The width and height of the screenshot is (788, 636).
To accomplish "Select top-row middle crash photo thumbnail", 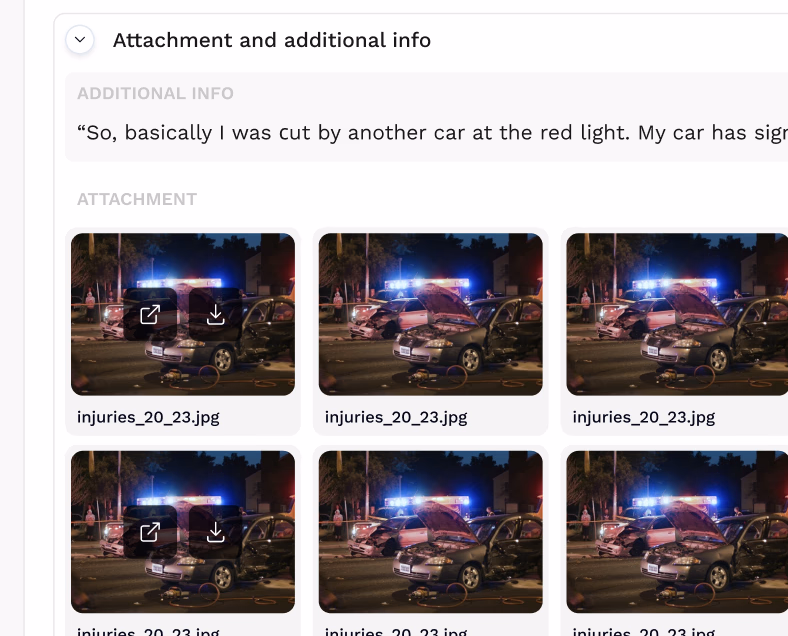I will click(x=431, y=314).
